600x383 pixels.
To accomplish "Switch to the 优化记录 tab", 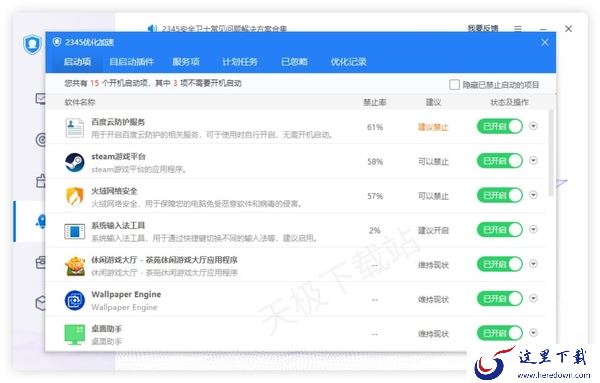I will click(349, 62).
